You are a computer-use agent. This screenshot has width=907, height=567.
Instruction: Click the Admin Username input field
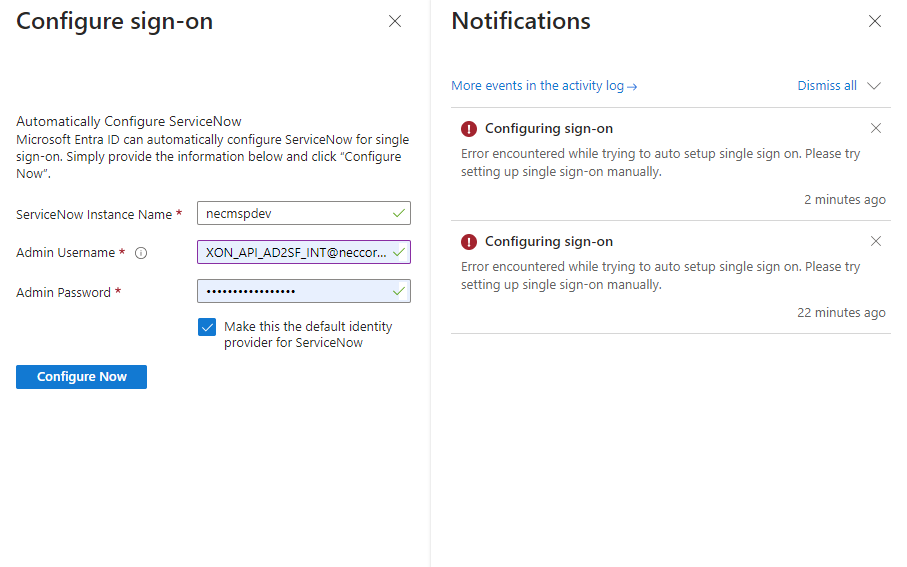point(304,252)
